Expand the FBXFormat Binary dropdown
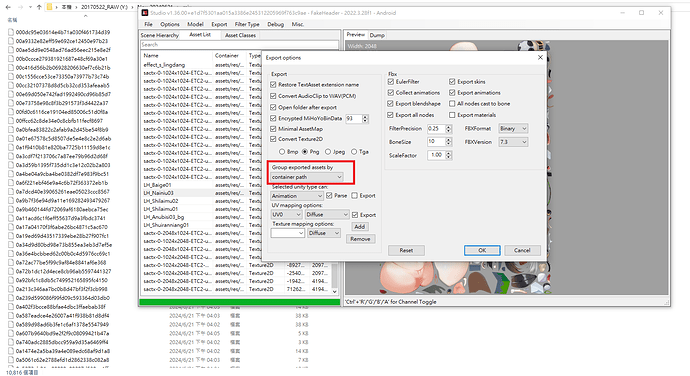The height and width of the screenshot is (376, 690). (x=513, y=129)
